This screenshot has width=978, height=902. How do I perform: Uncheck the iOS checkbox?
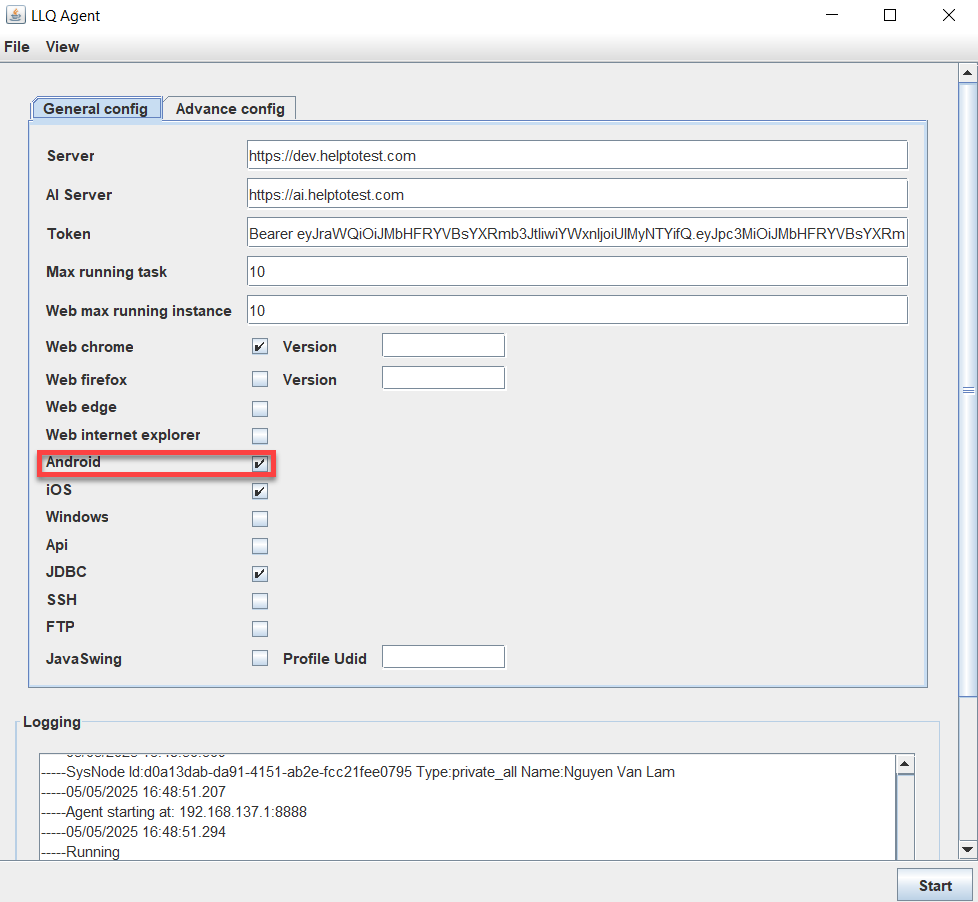coord(260,491)
